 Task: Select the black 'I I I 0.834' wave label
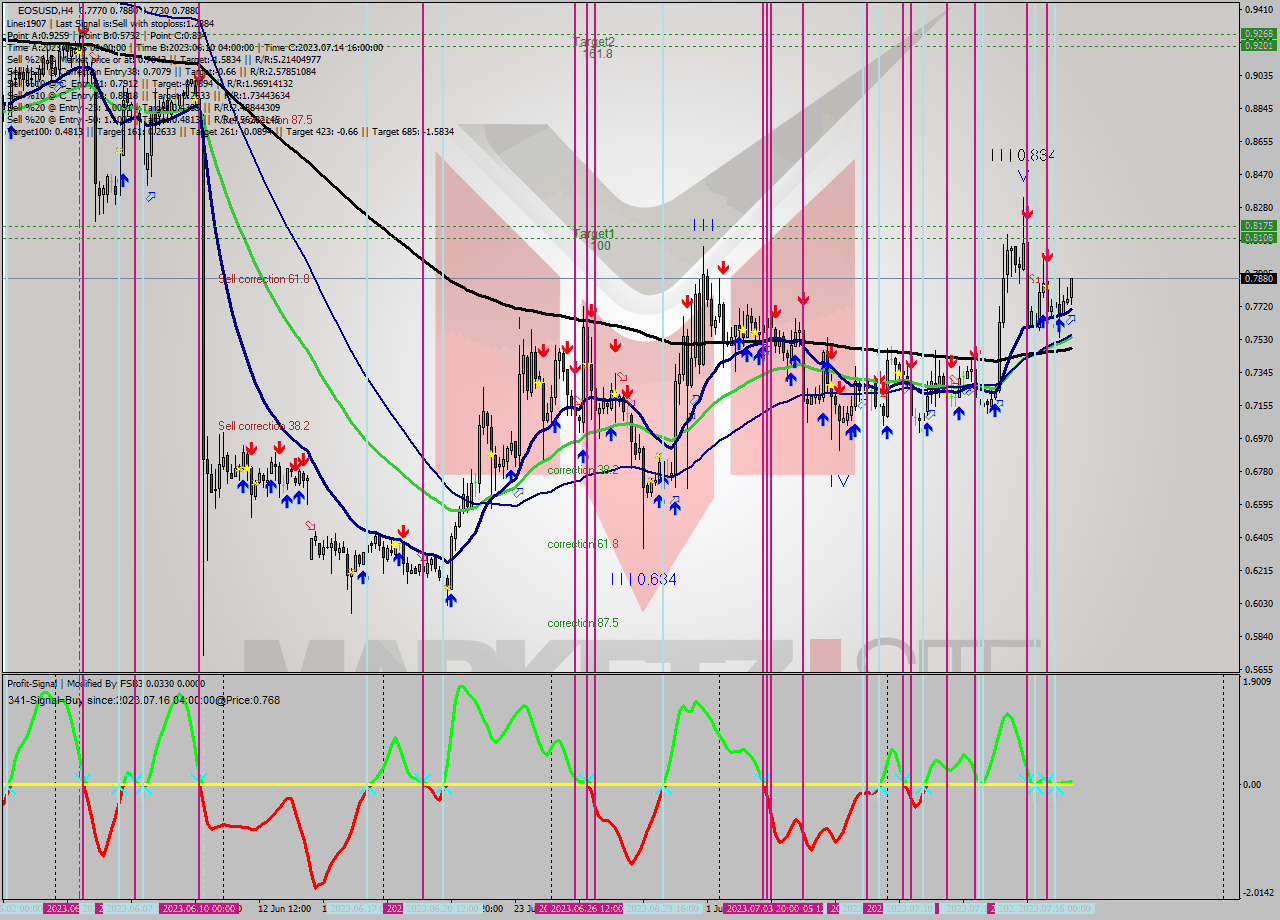[x=1023, y=155]
